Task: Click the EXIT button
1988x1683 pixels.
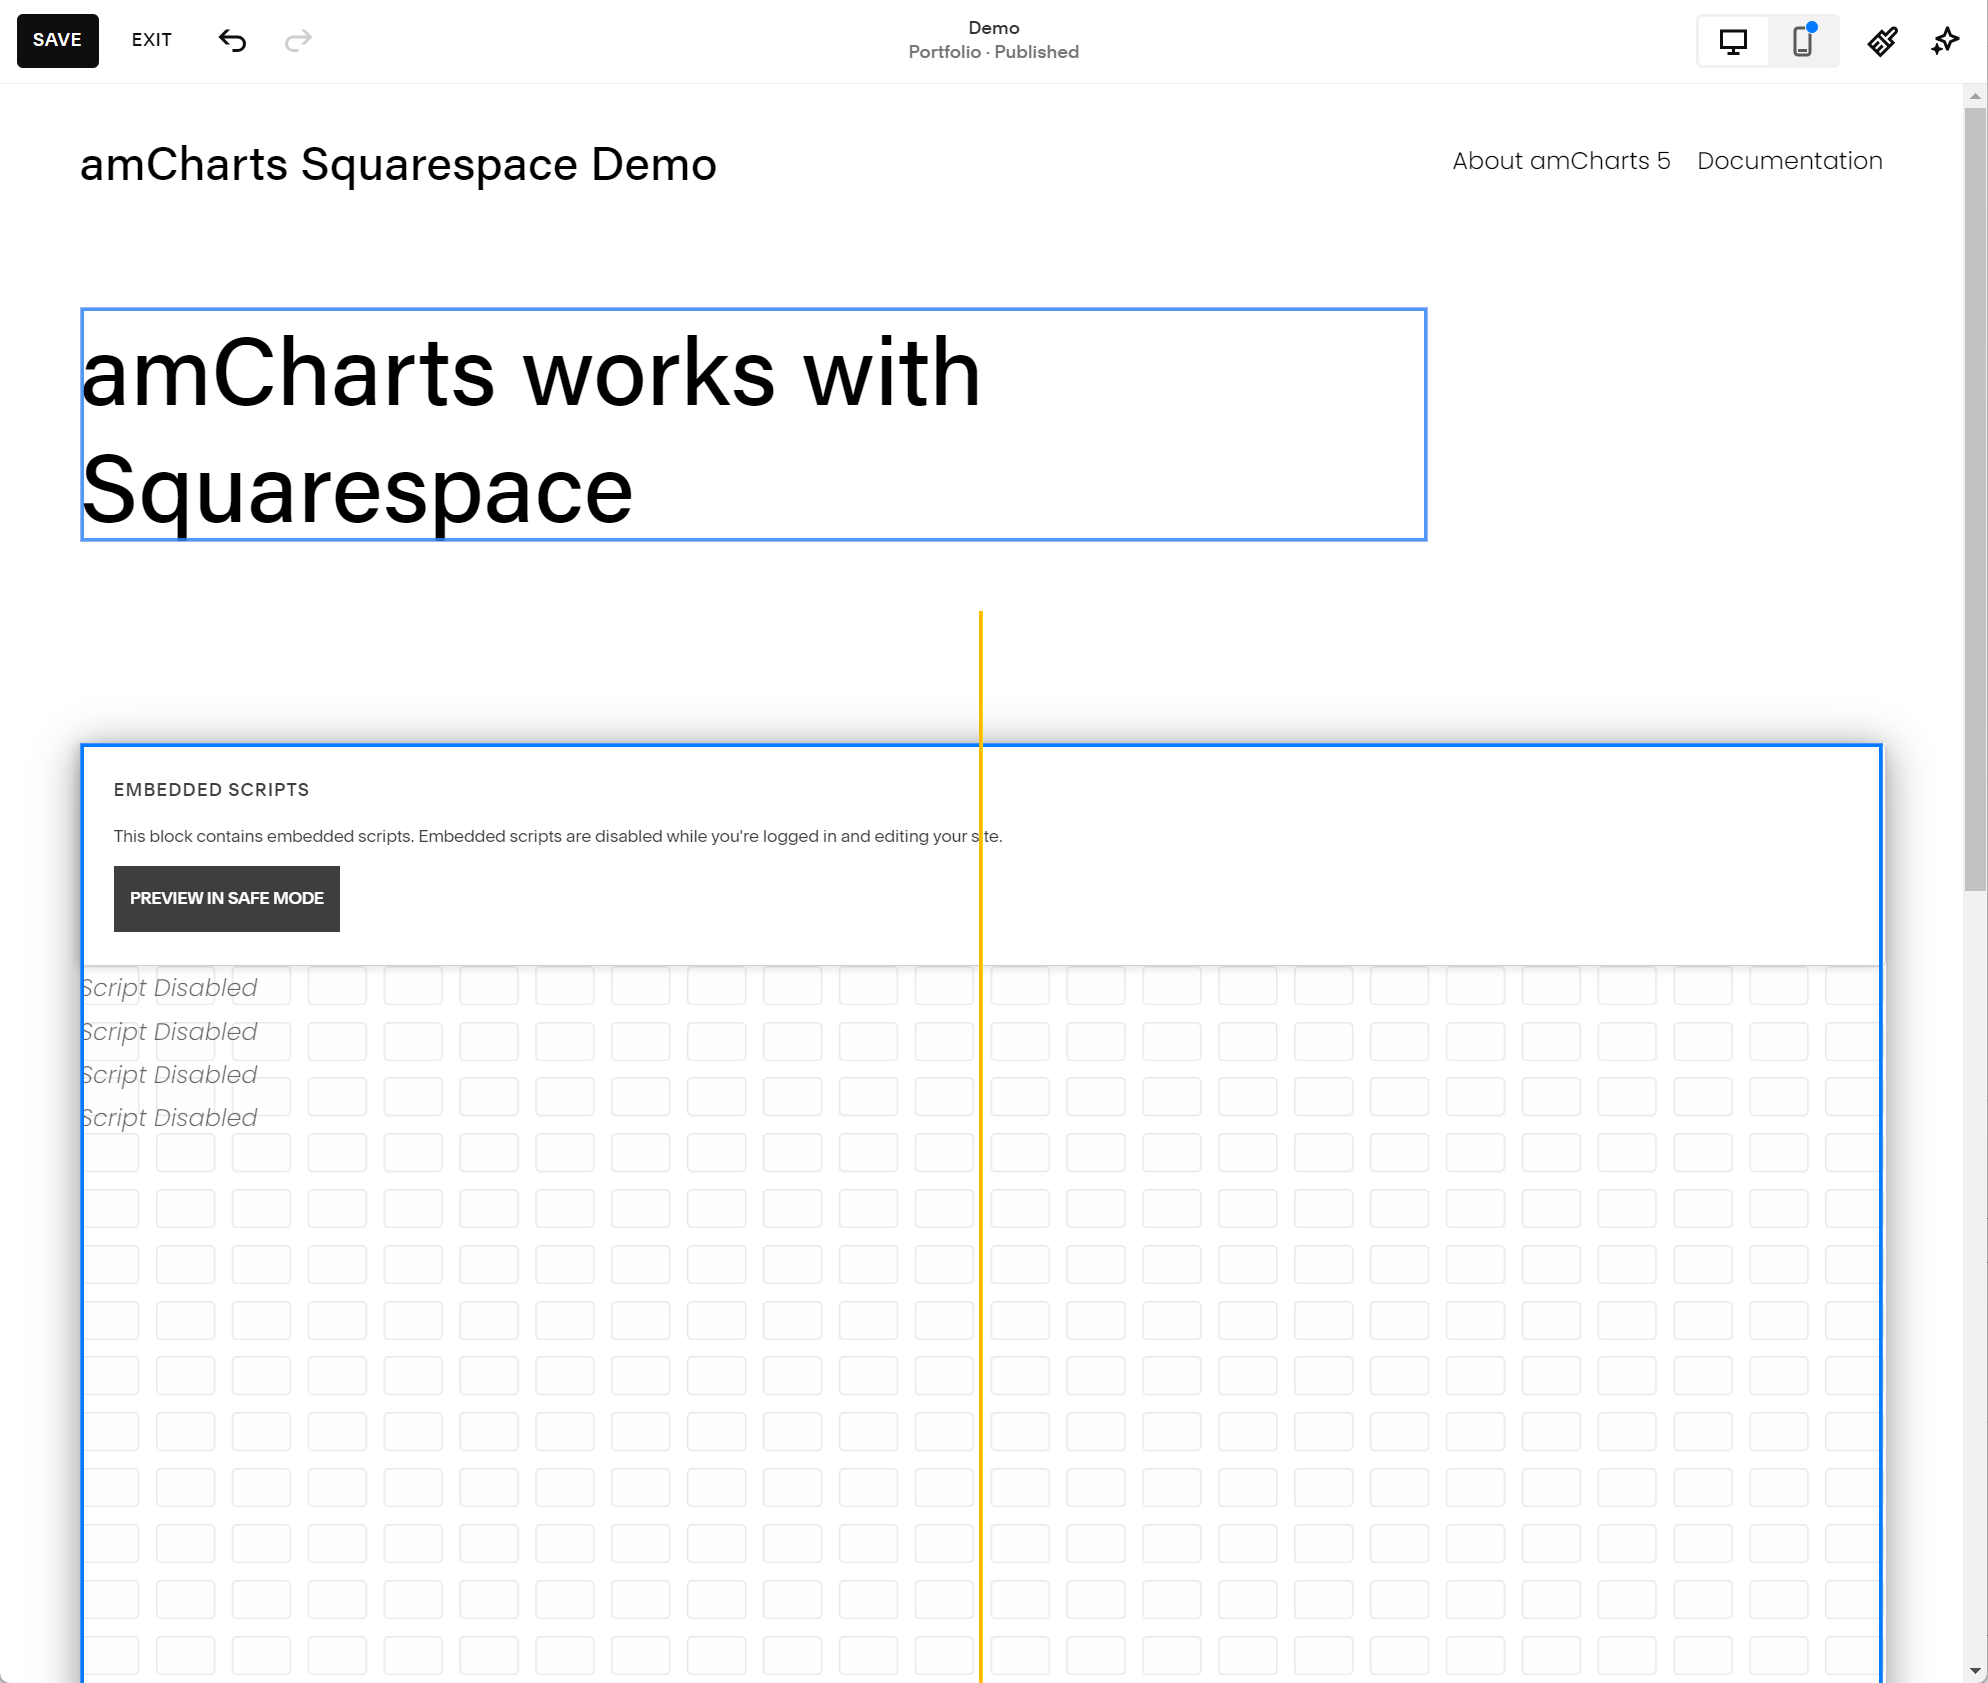Action: point(152,40)
